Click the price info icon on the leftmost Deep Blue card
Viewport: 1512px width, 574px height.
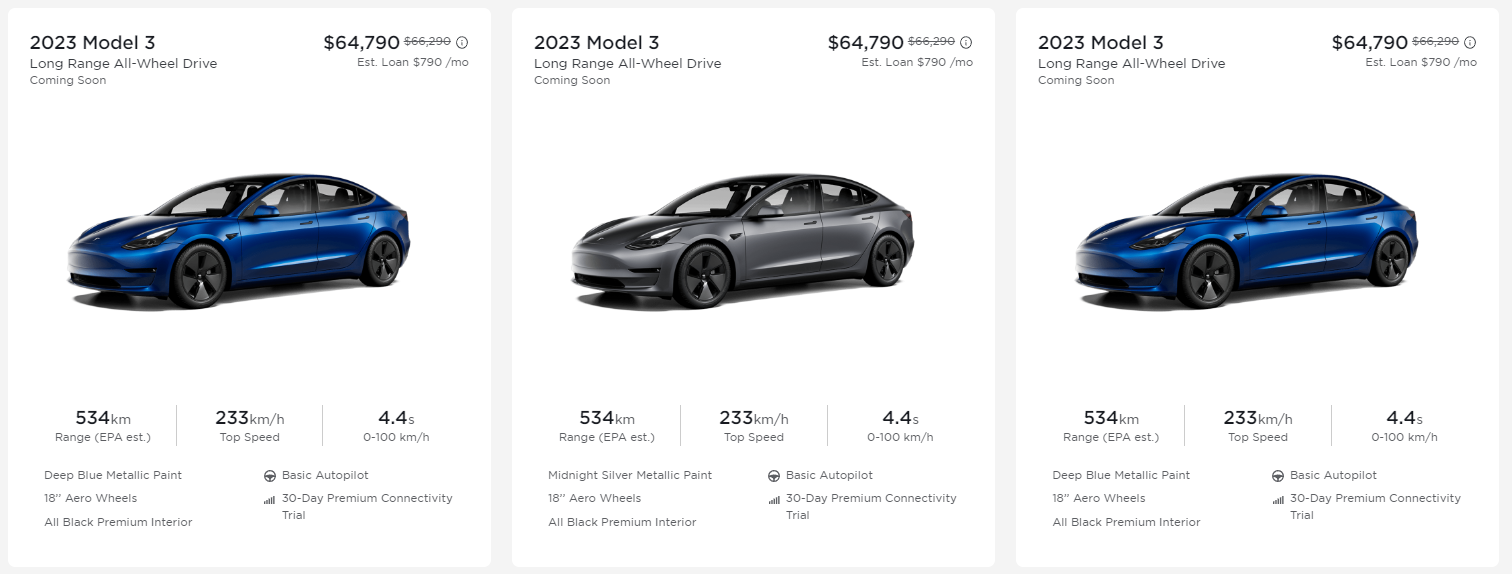462,43
